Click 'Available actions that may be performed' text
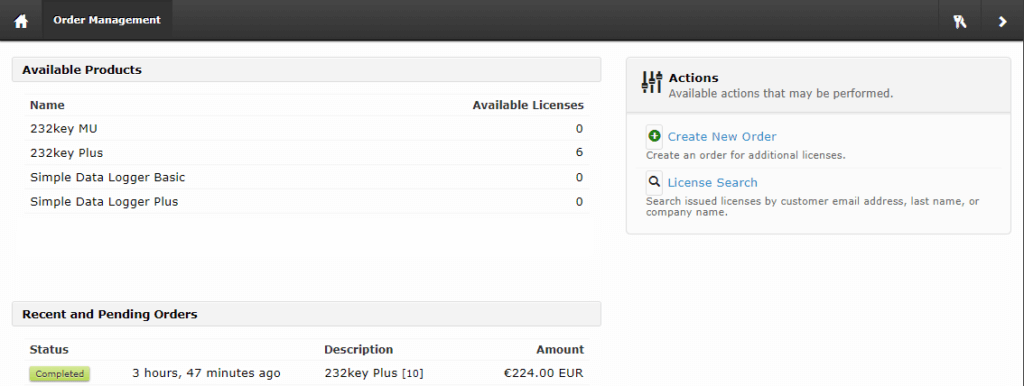This screenshot has height=386, width=1024. coord(780,93)
